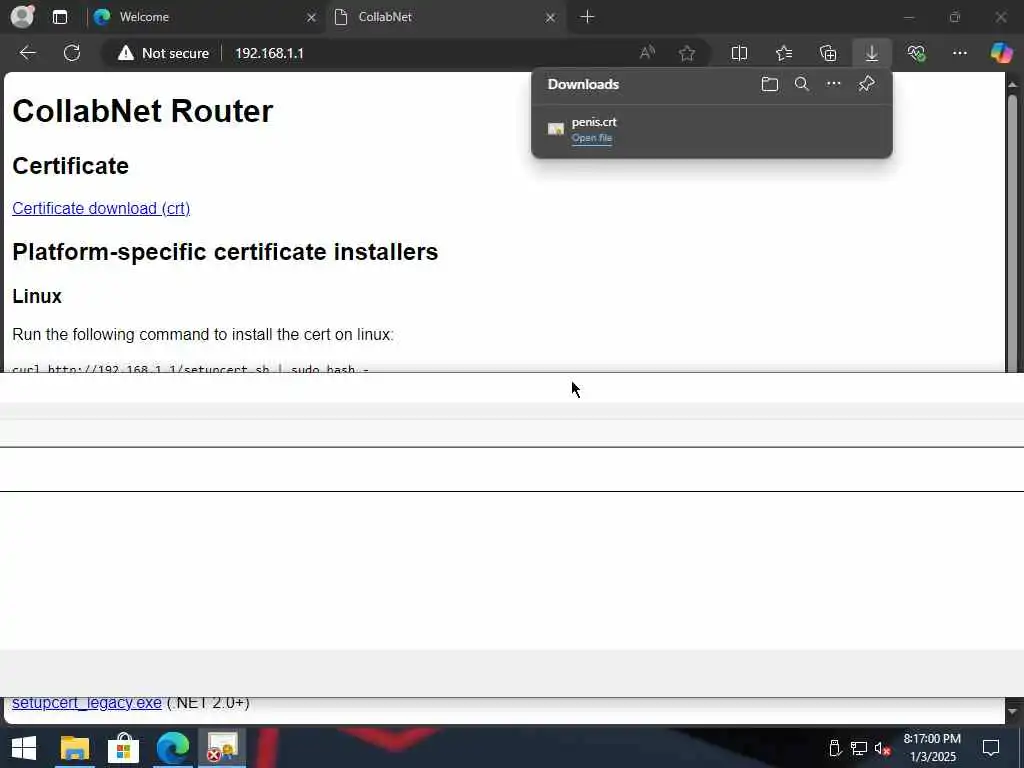Click the Linux section heading
Image resolution: width=1024 pixels, height=768 pixels.
[37, 296]
